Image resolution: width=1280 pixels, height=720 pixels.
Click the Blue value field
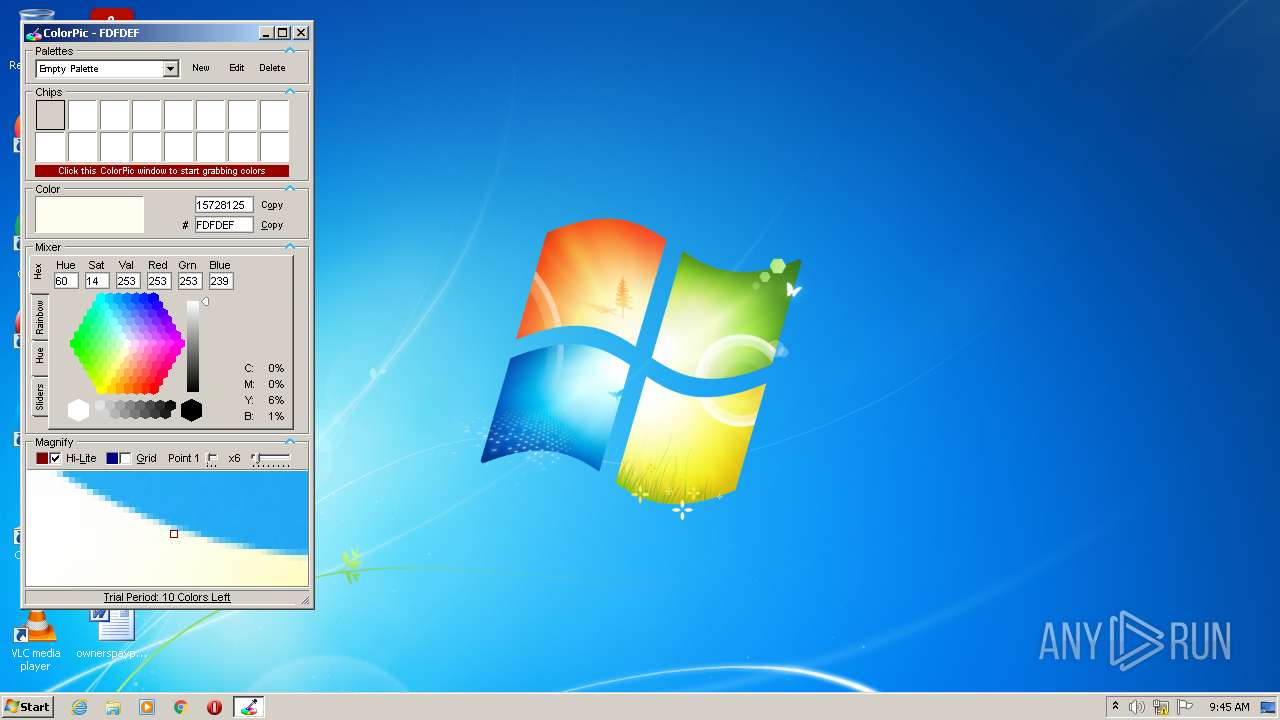point(220,281)
